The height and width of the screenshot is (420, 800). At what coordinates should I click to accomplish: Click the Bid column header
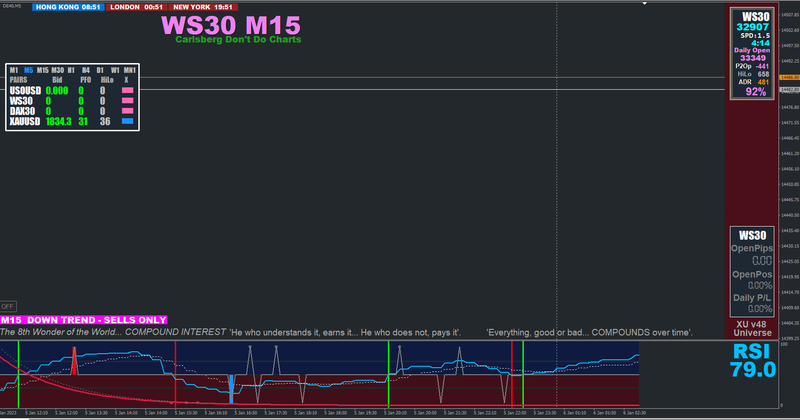(57, 80)
